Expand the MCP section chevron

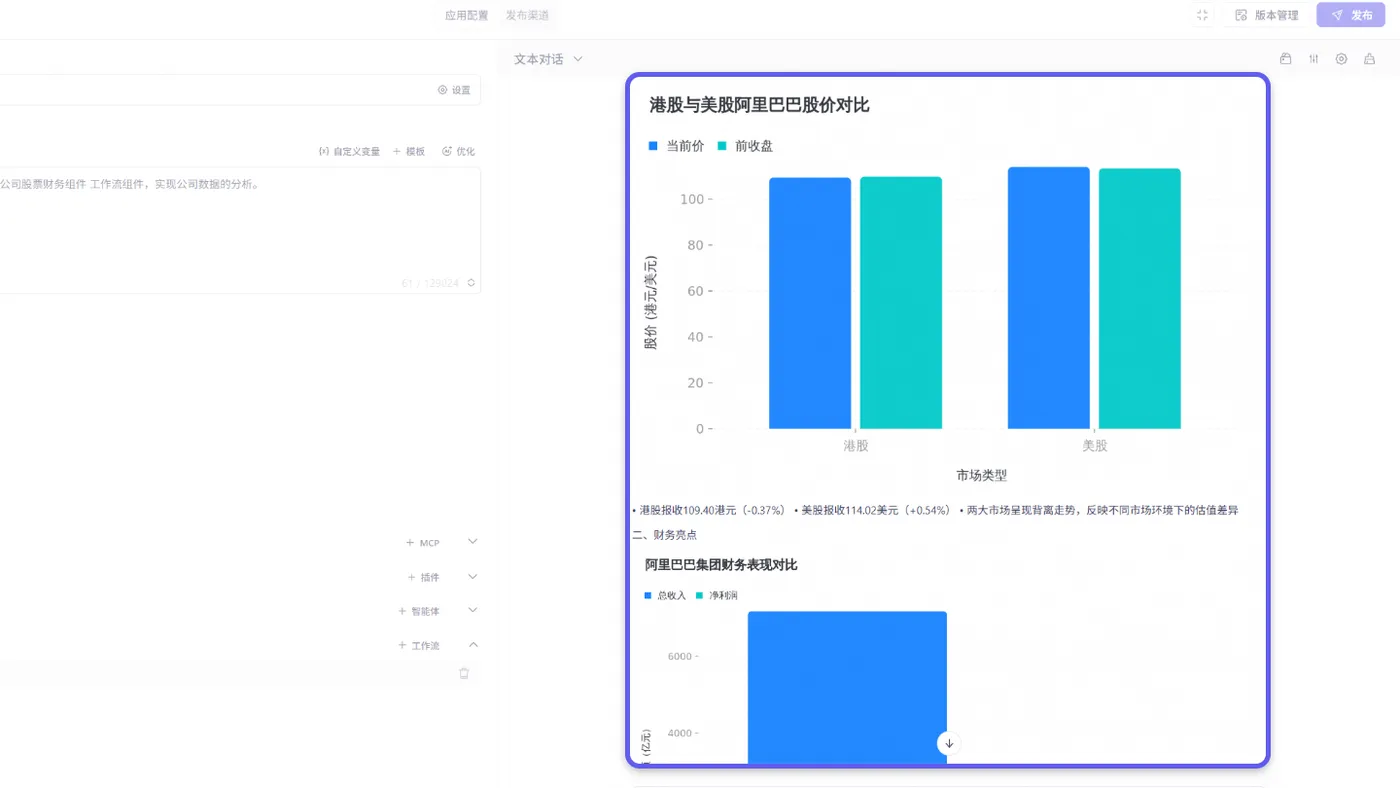[x=473, y=542]
